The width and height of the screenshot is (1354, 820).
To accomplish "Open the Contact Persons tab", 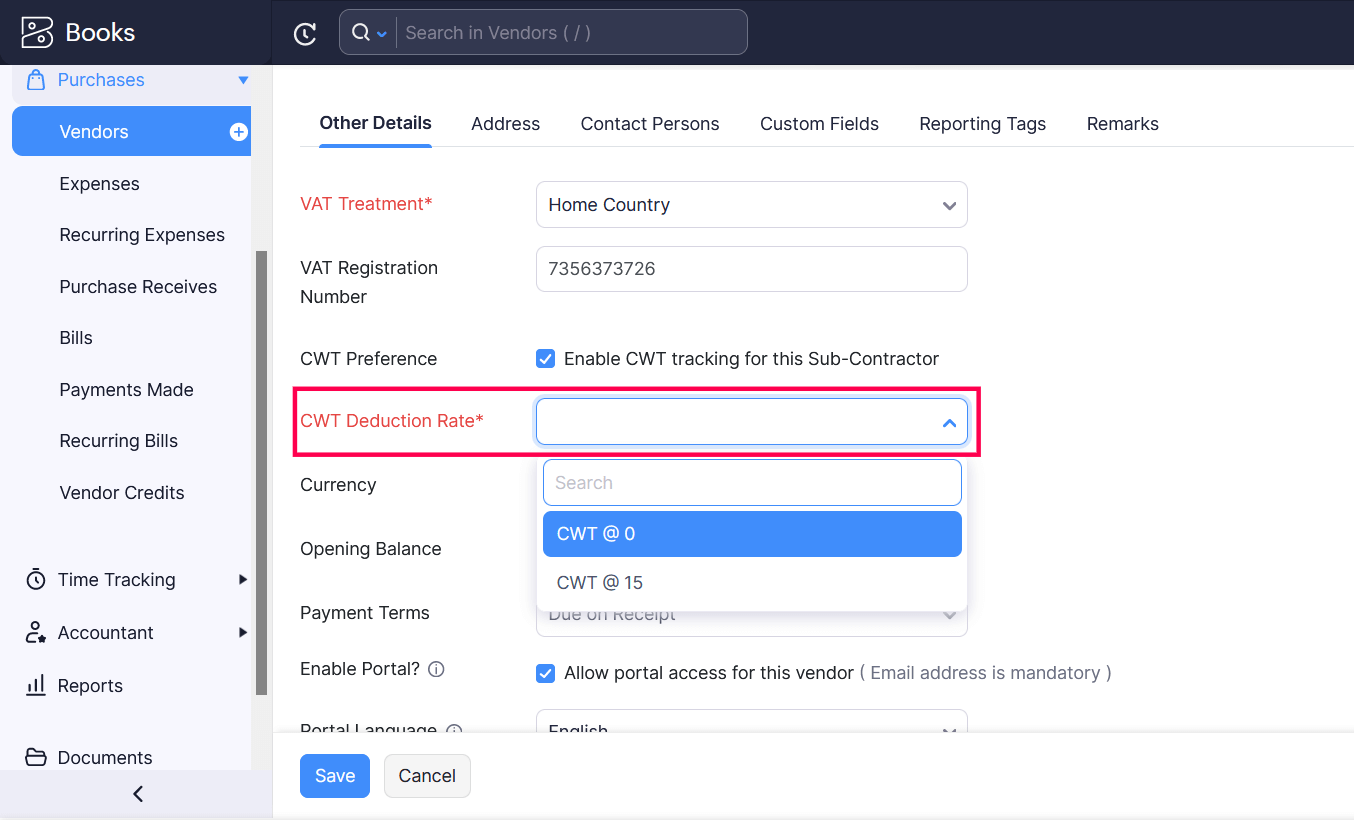I will [x=650, y=124].
